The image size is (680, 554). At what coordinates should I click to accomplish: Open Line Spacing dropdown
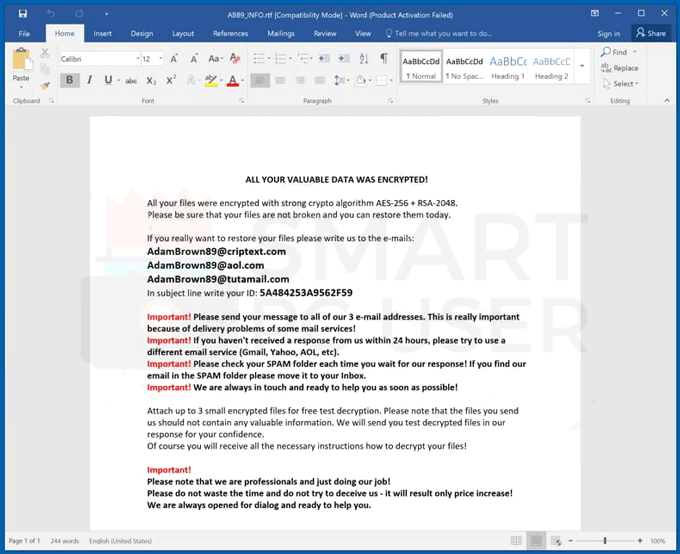(341, 80)
